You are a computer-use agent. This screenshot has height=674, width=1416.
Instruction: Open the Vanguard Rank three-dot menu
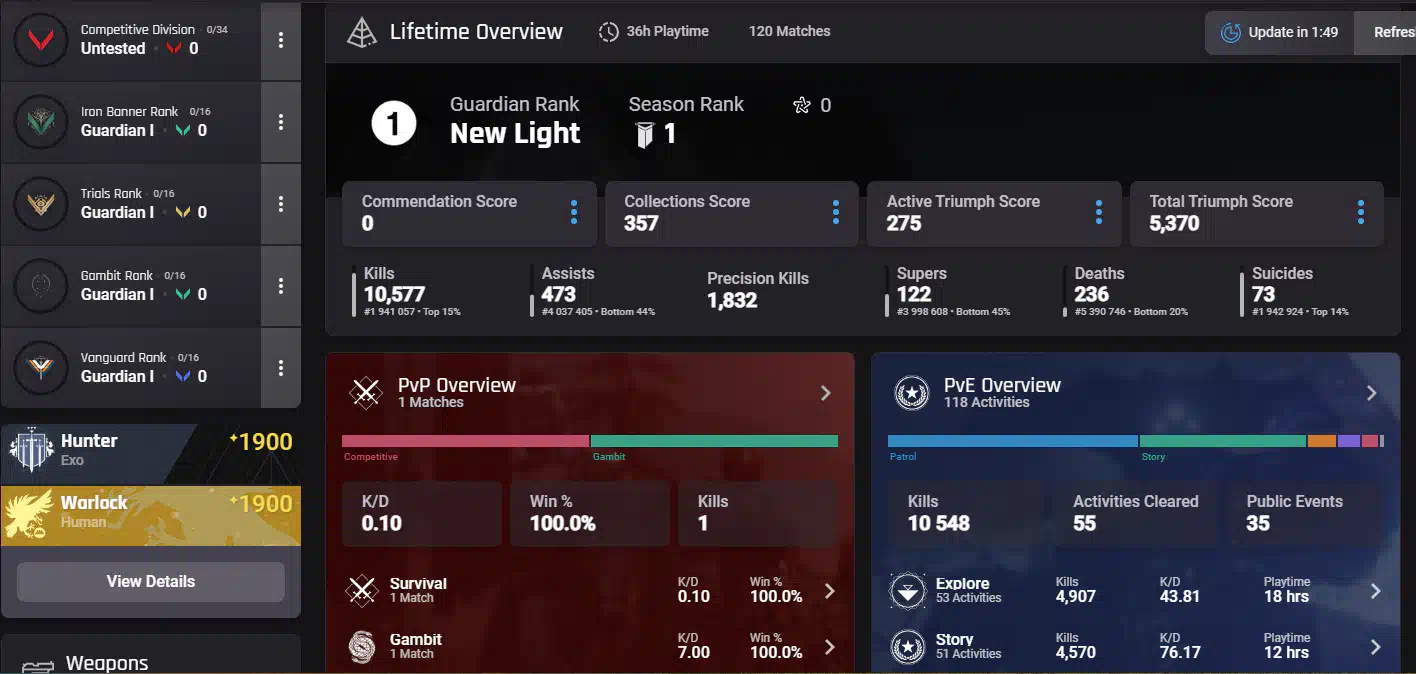(x=281, y=368)
